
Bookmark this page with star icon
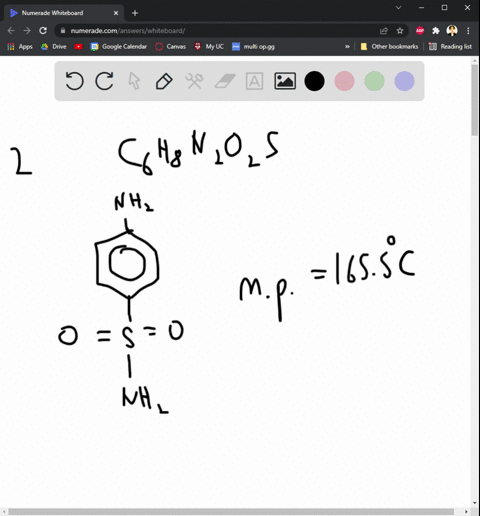(400, 31)
